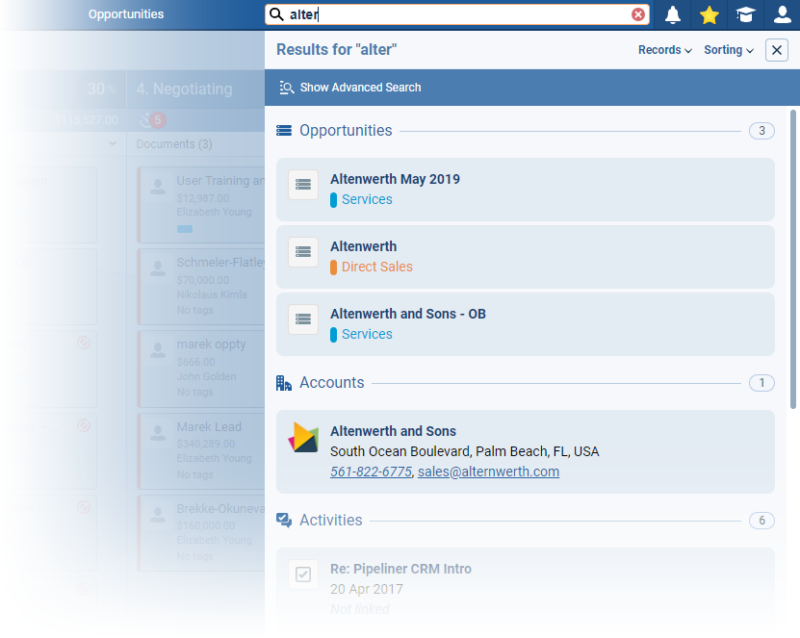The image size is (800, 638).
Task: Click the notifications bell icon
Action: click(x=673, y=15)
